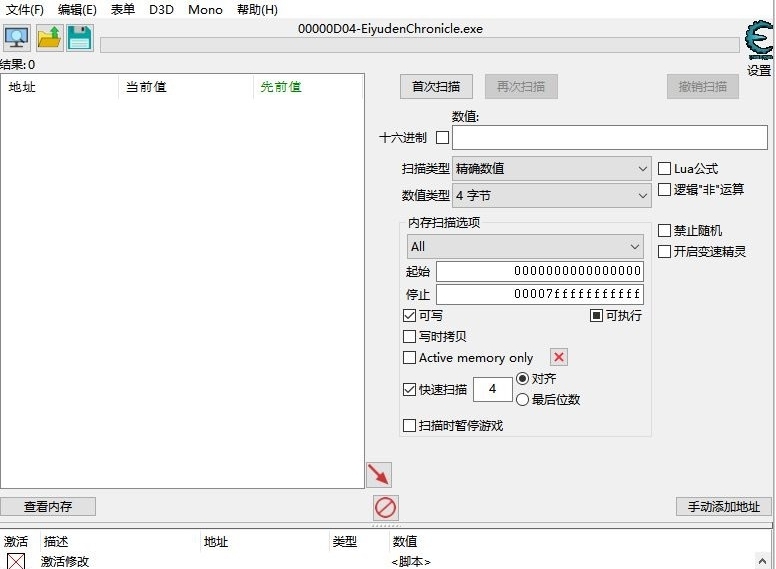This screenshot has width=776, height=569.
Task: Open the All memory region dropdown
Action: pos(525,246)
